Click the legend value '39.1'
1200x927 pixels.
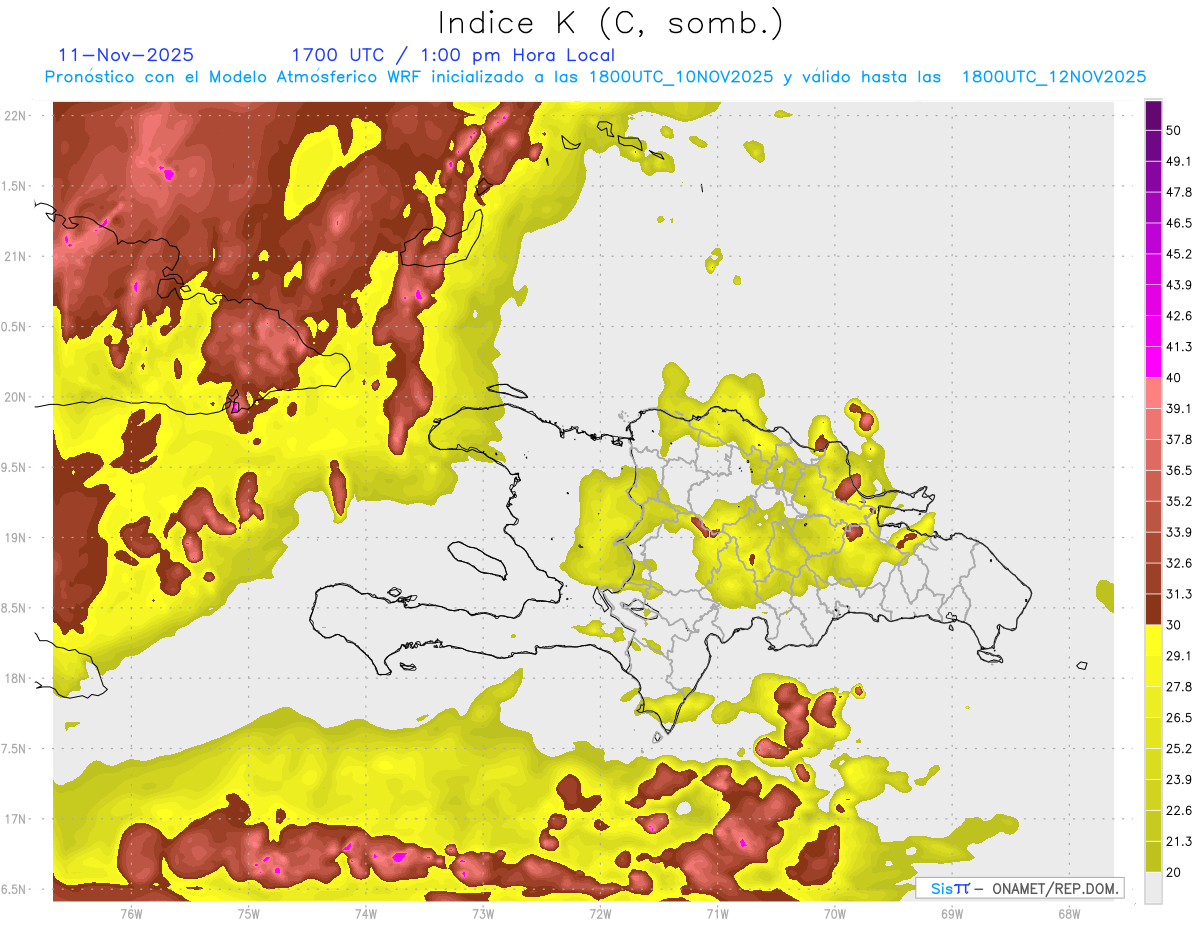[x=1179, y=409]
